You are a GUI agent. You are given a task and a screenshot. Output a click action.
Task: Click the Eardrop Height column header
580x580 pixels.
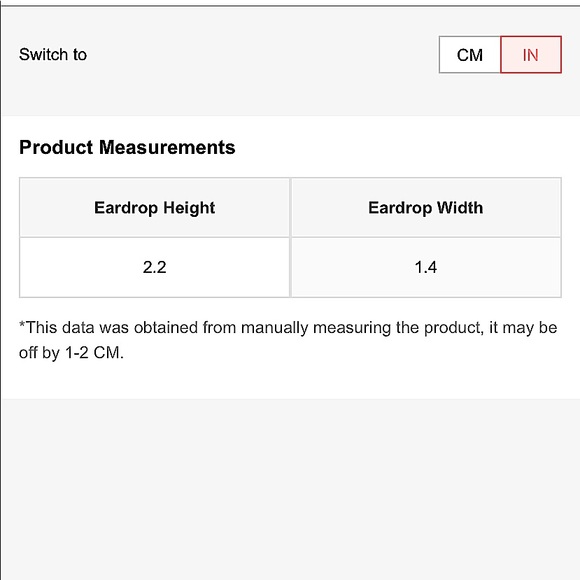pos(155,208)
